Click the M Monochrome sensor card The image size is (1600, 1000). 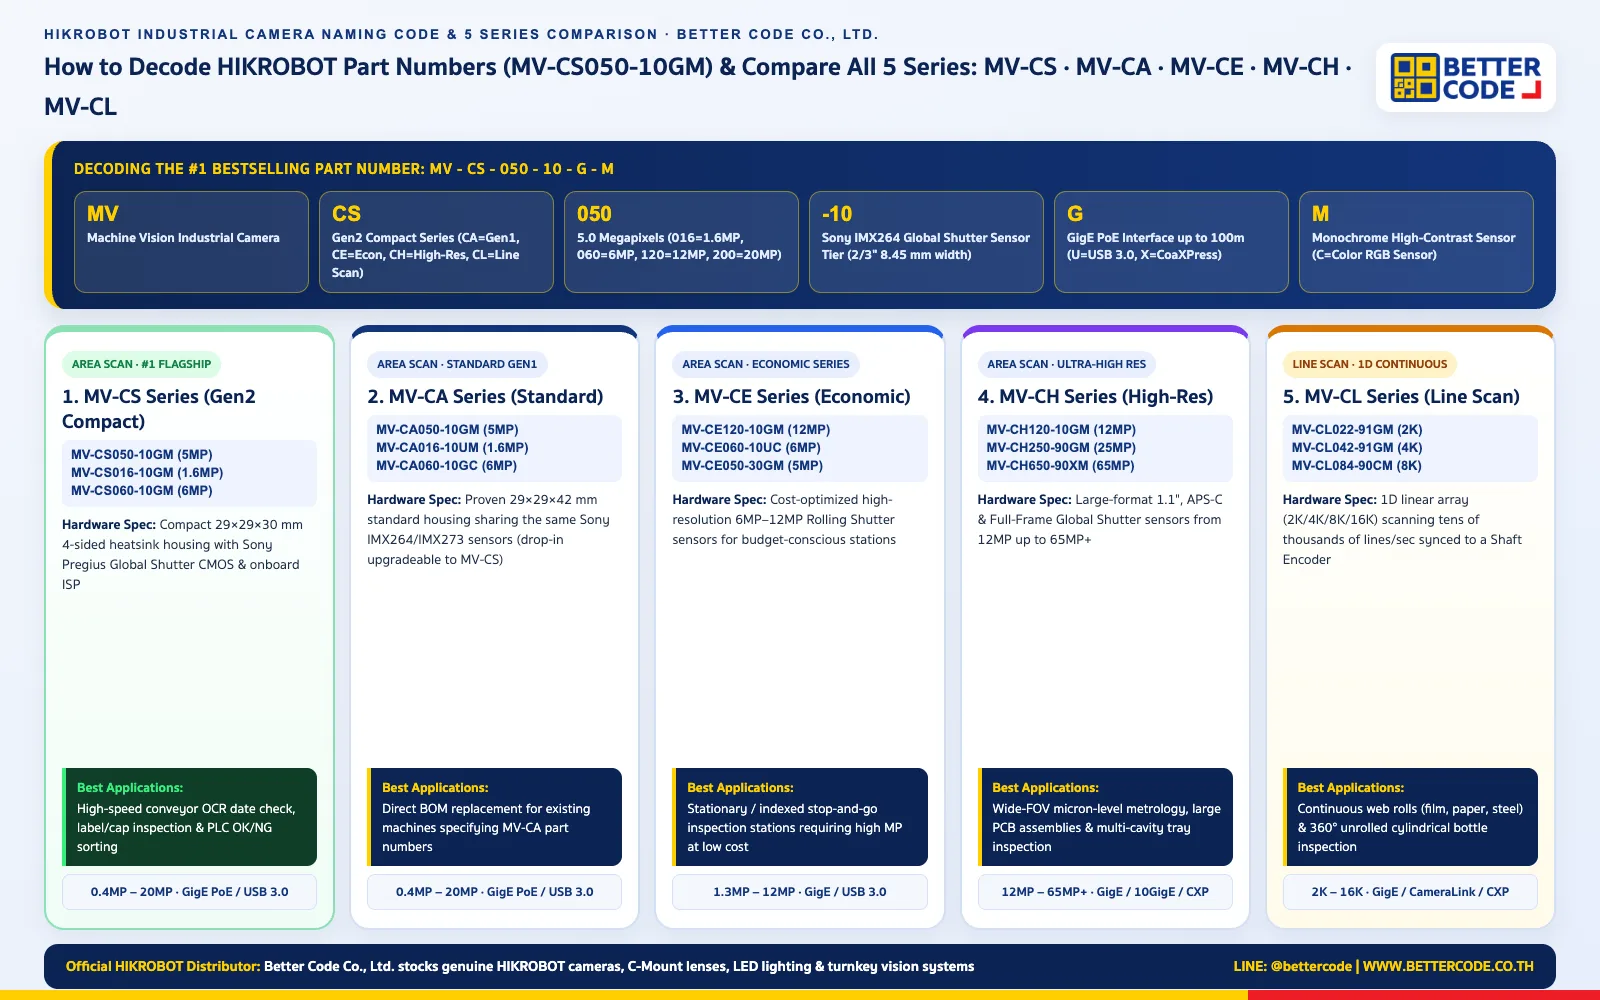[x=1416, y=242]
